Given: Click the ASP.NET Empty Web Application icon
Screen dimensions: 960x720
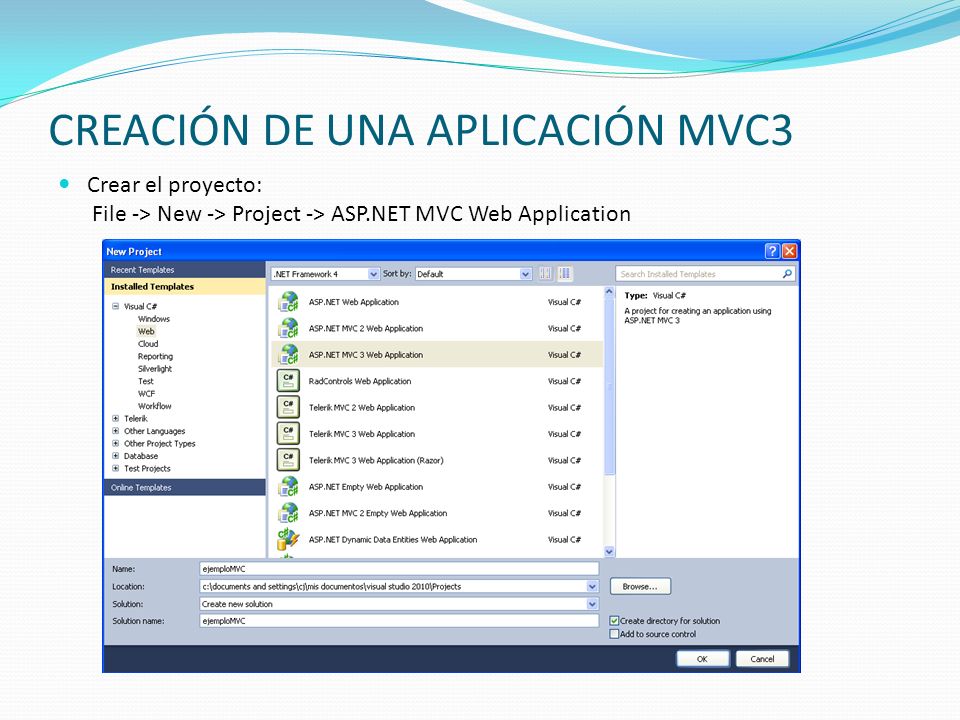Looking at the screenshot, I should point(288,487).
